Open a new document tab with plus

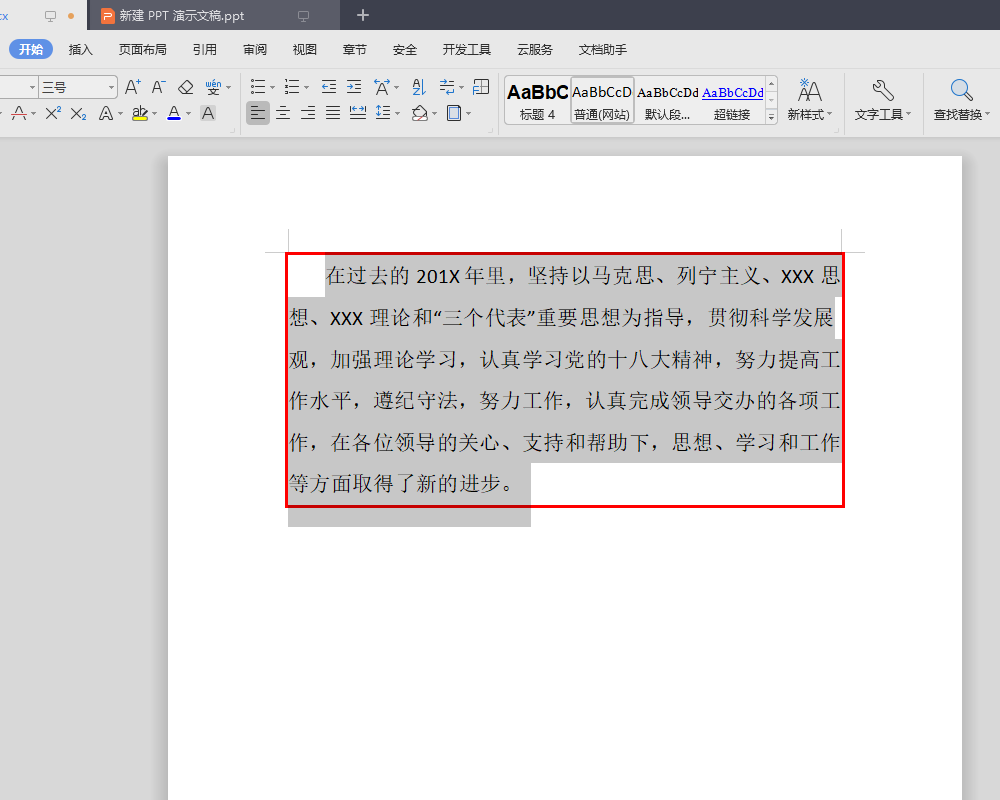363,15
